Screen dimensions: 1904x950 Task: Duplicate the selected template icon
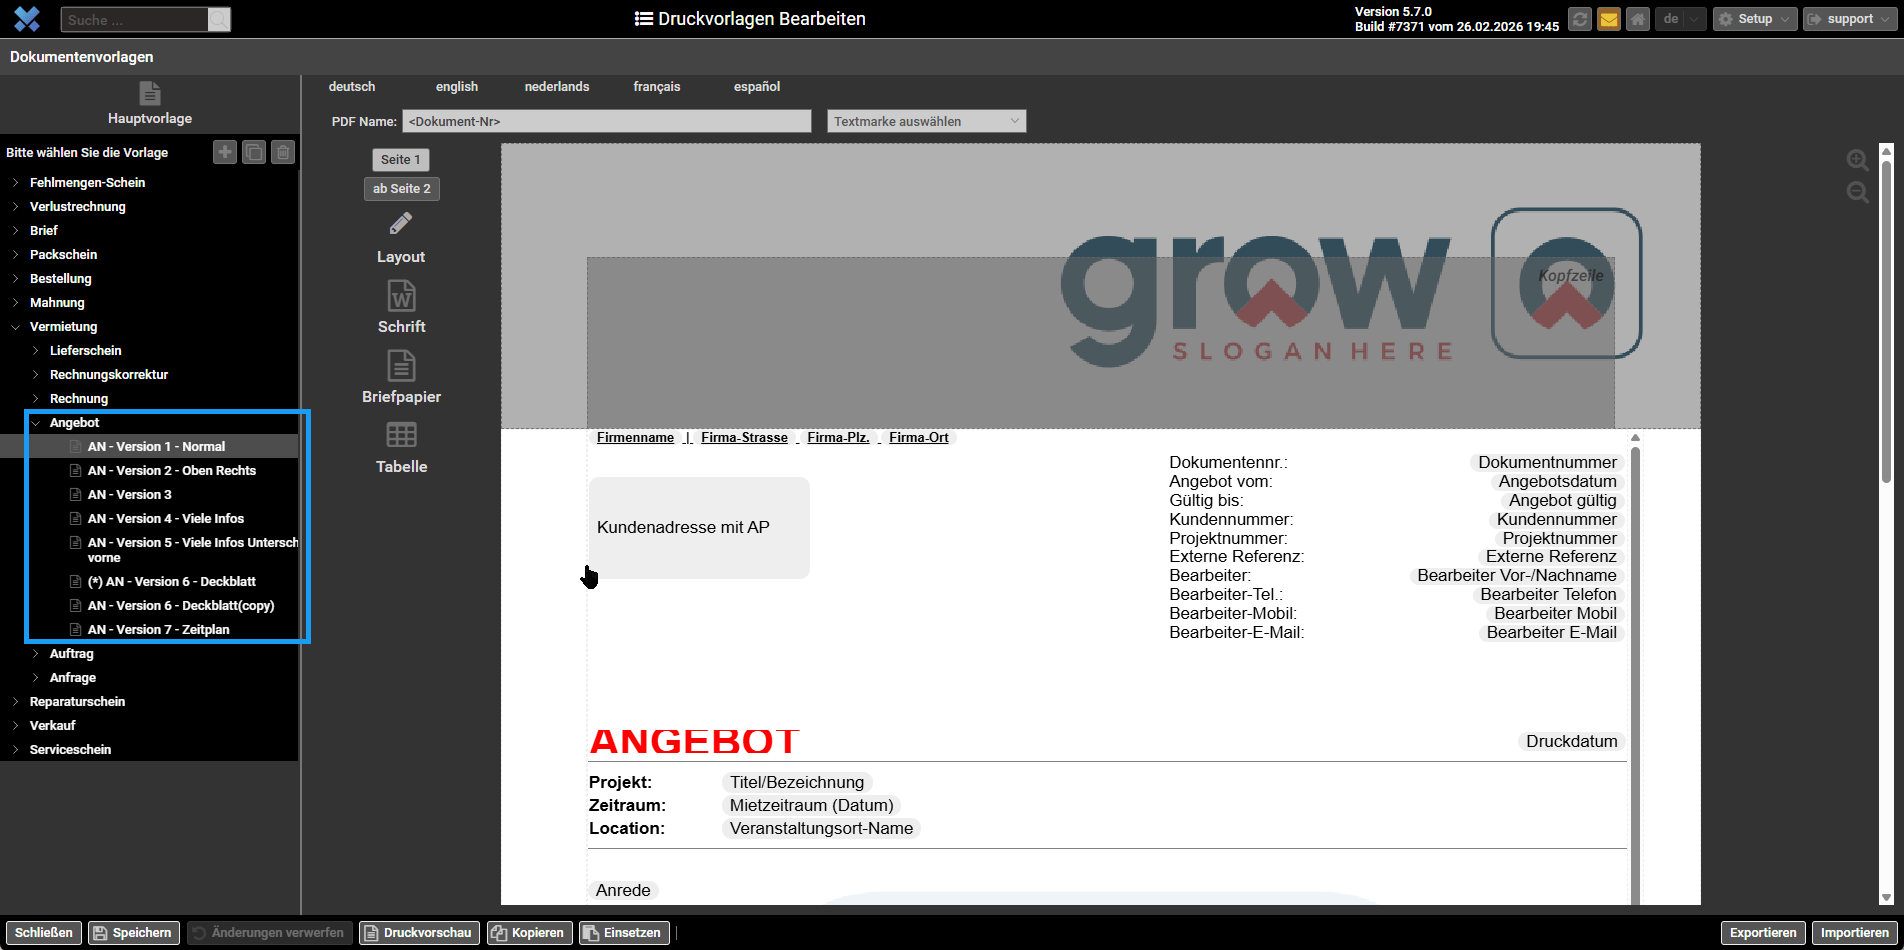[x=254, y=152]
